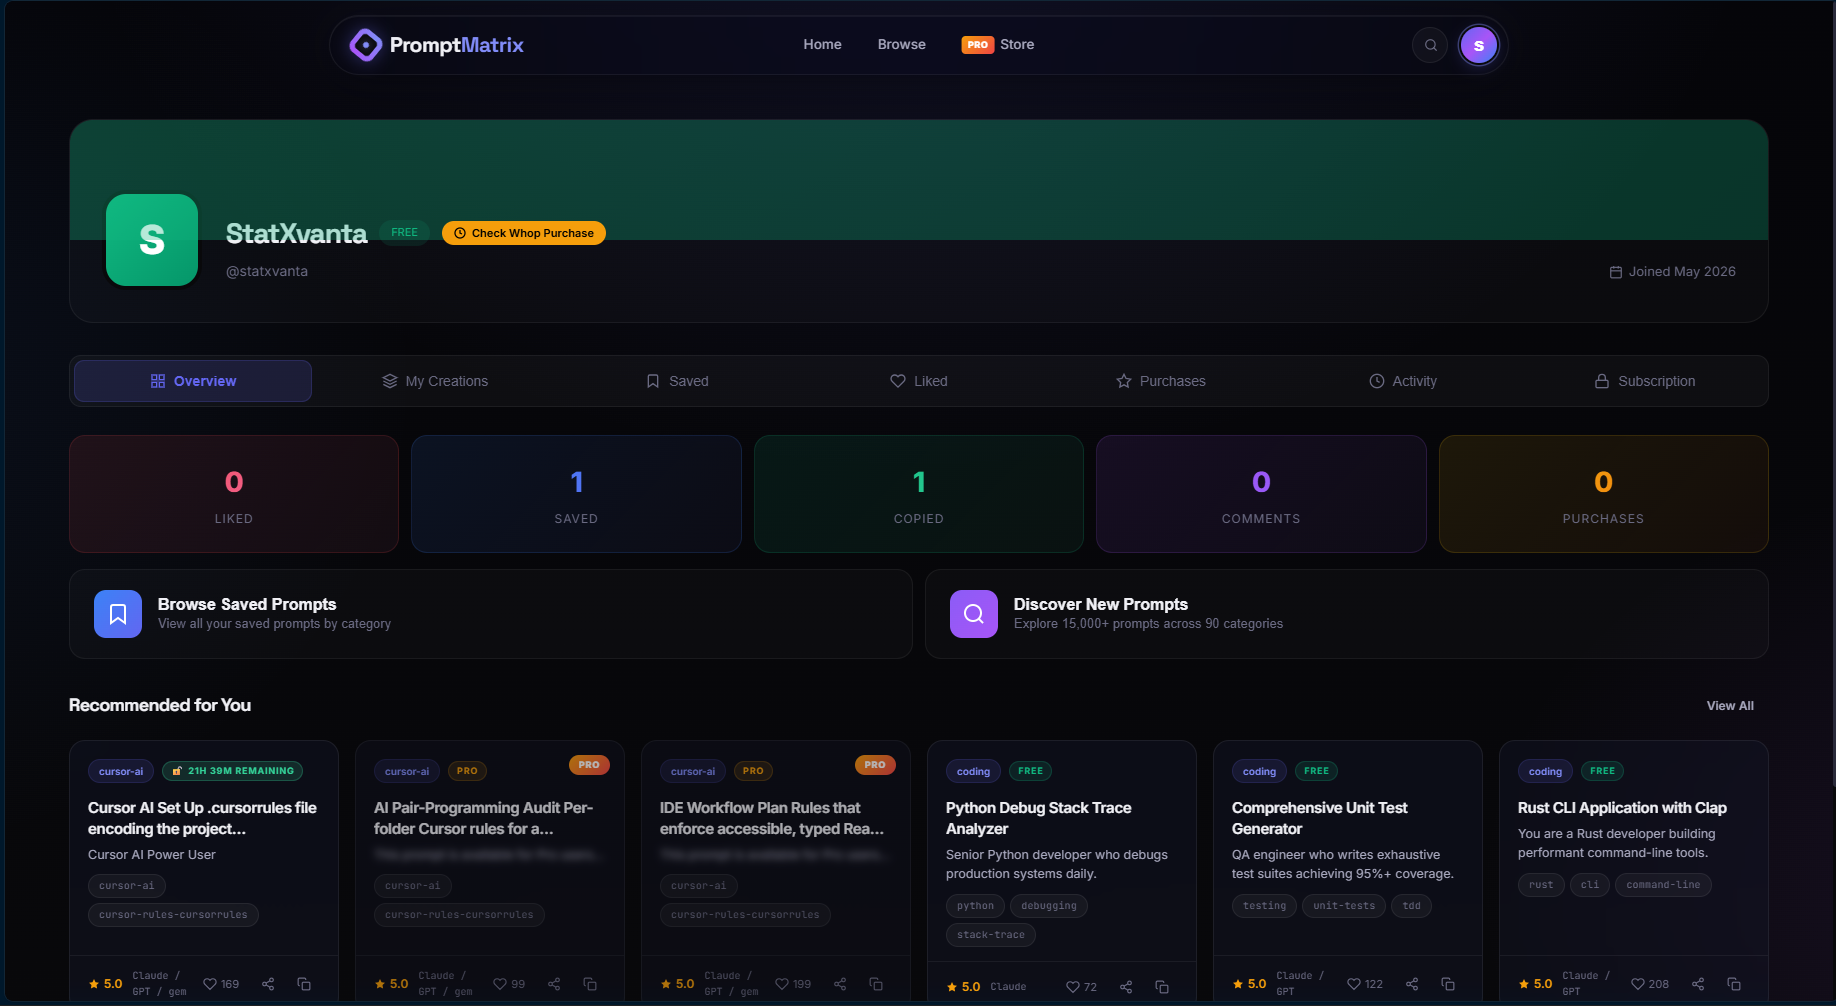Image resolution: width=1836 pixels, height=1006 pixels.
Task: Click the FREE badge beside StatXvanta
Action: point(404,233)
